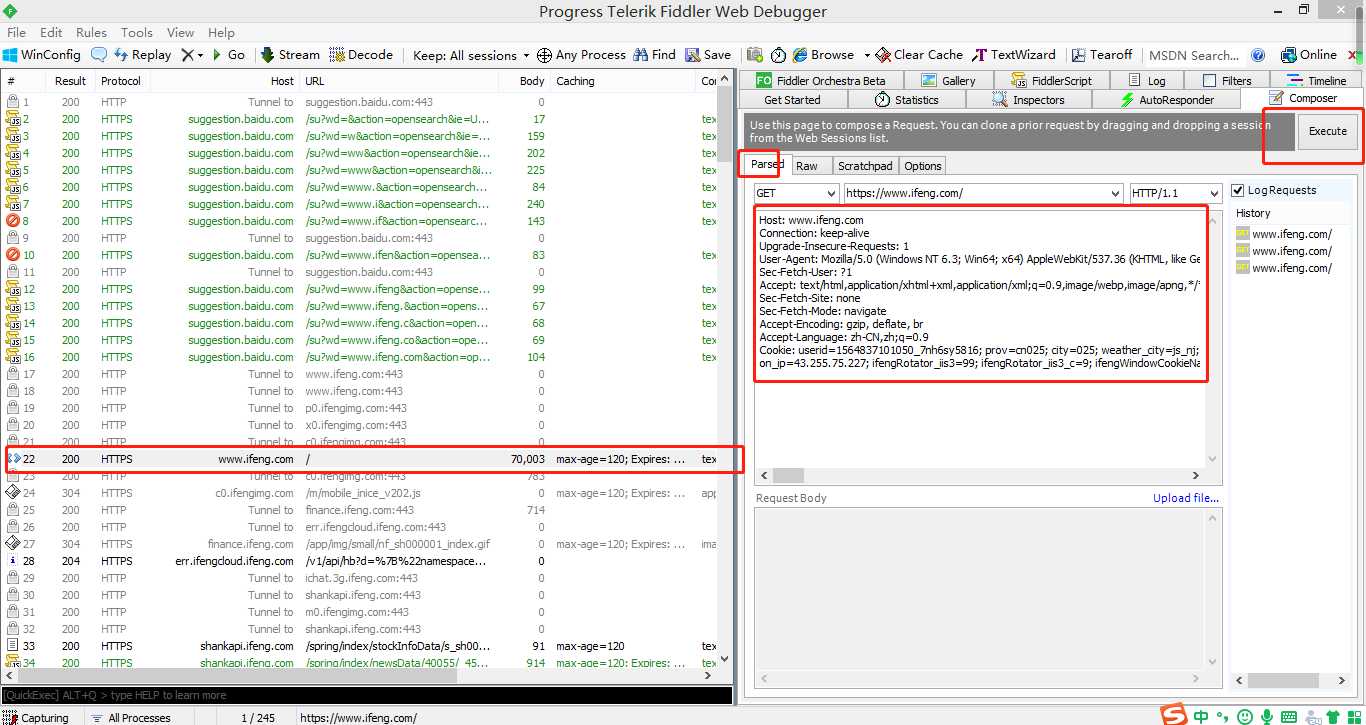
Task: Click the camera screenshot icon
Action: pos(755,55)
